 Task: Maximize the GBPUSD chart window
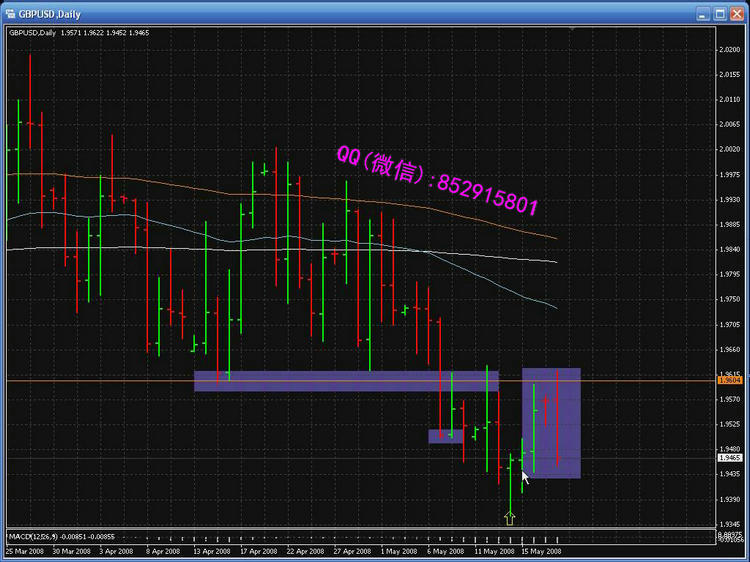coord(718,12)
